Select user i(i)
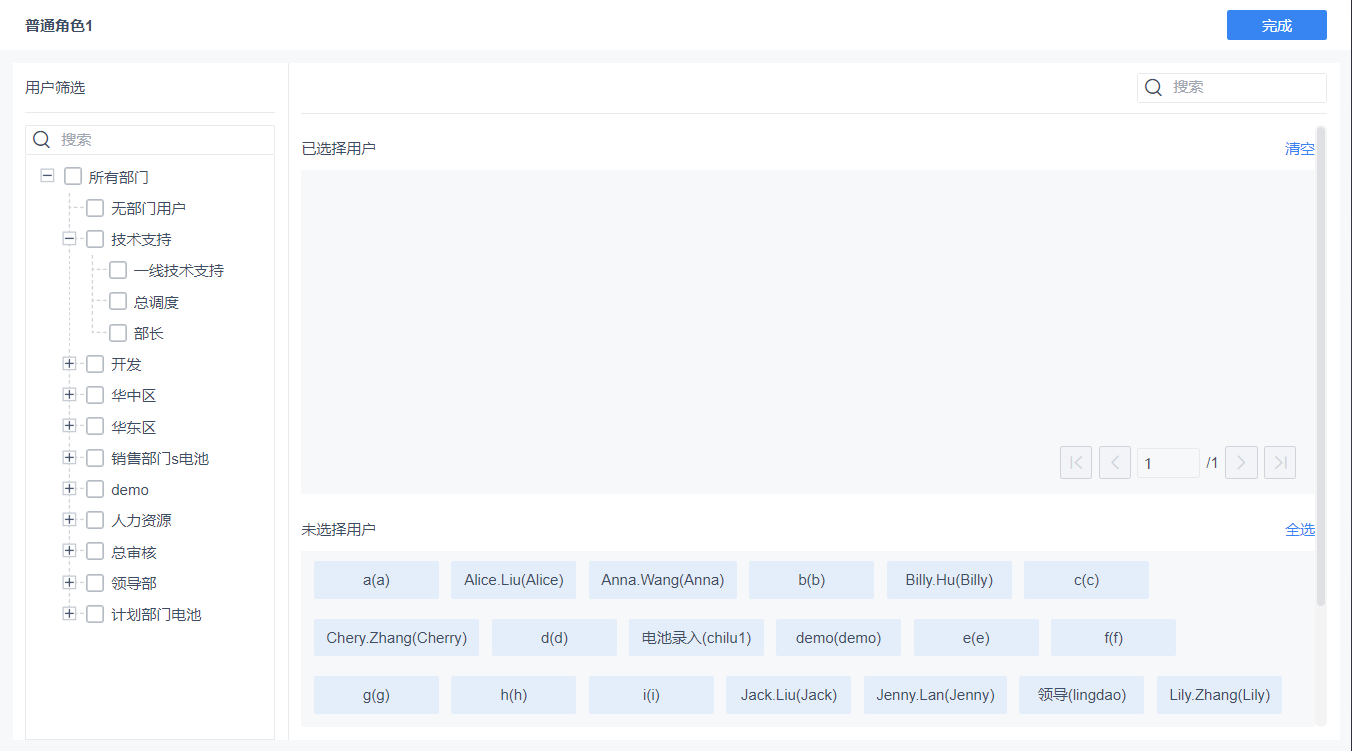This screenshot has height=751, width=1352. (651, 695)
